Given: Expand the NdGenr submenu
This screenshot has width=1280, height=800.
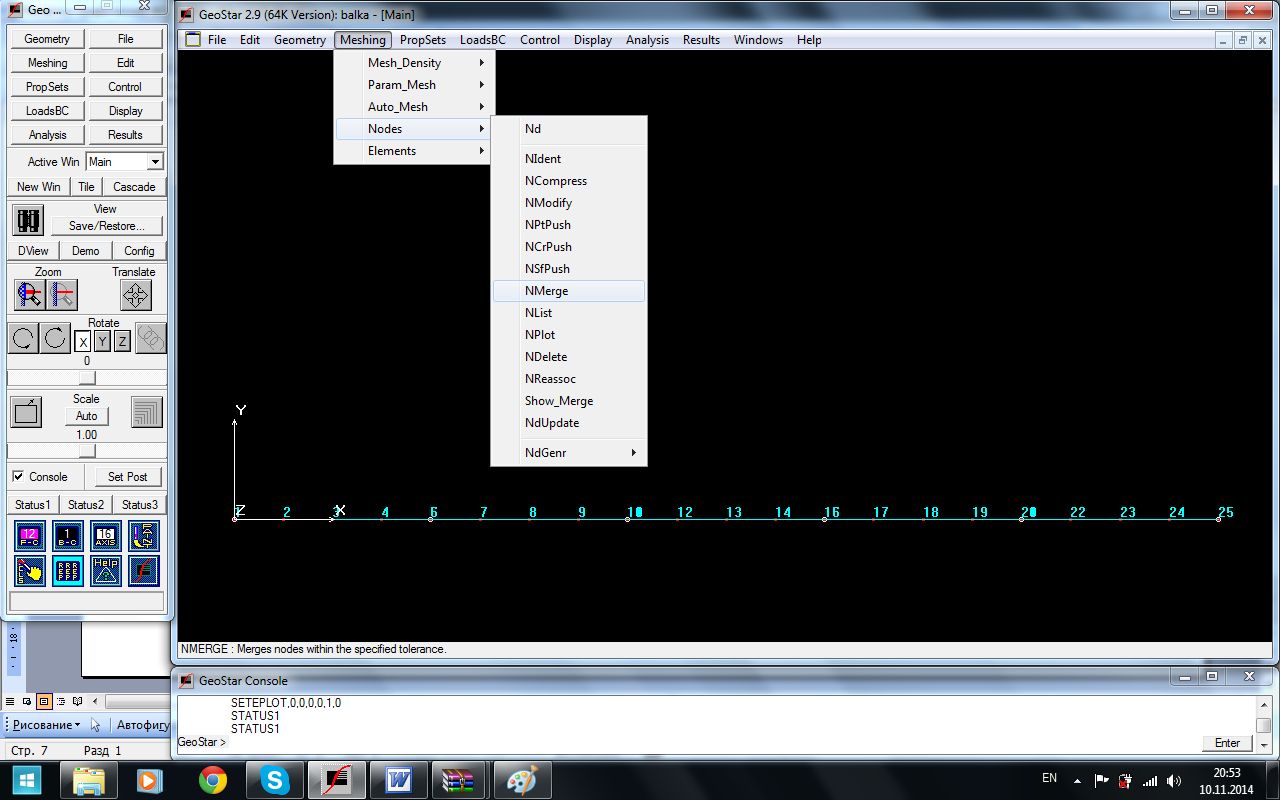Looking at the screenshot, I should point(569,453).
